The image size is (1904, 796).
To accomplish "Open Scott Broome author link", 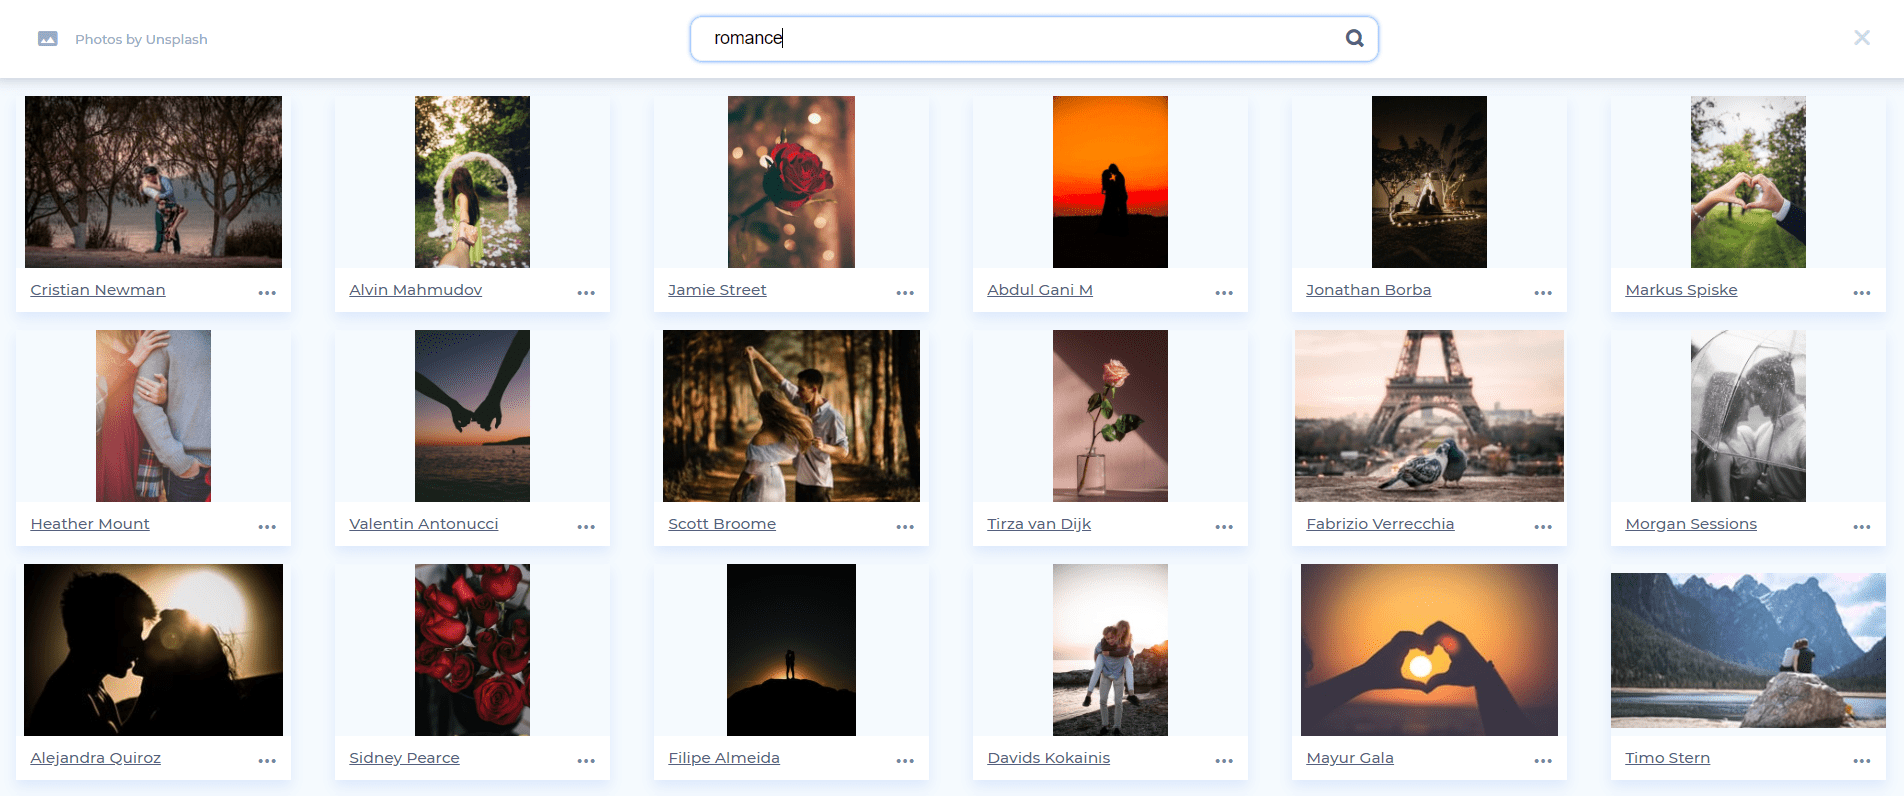I will (x=722, y=524).
